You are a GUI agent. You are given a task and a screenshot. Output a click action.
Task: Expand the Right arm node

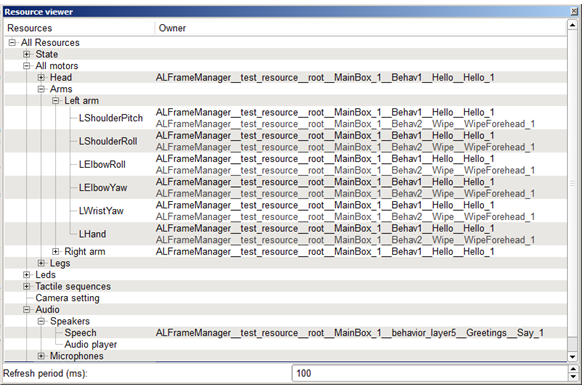pos(56,251)
